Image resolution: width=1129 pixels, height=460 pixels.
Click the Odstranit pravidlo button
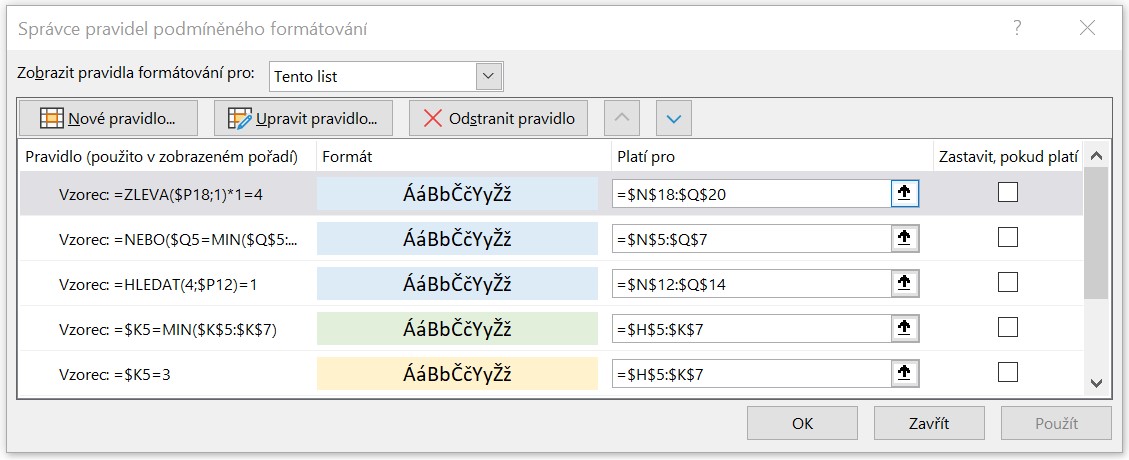point(498,118)
